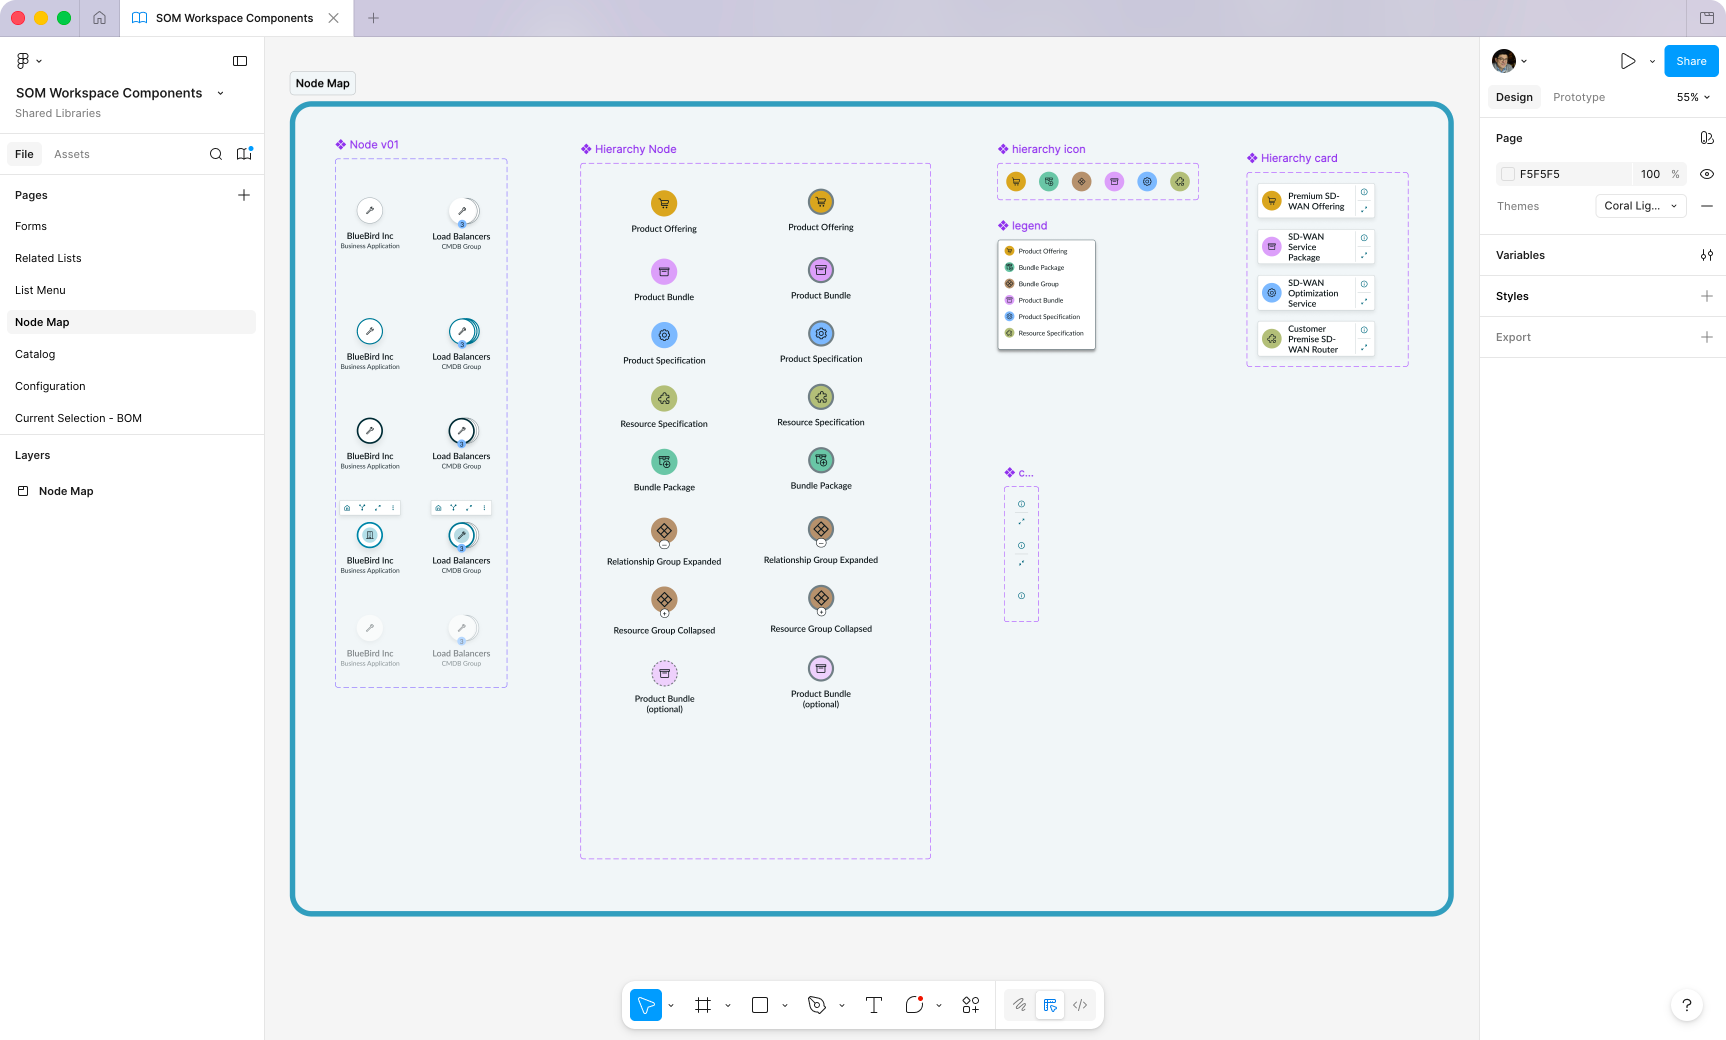The height and width of the screenshot is (1040, 1726).
Task: Expand the SOM Workspace Components file menu
Action: pos(220,93)
